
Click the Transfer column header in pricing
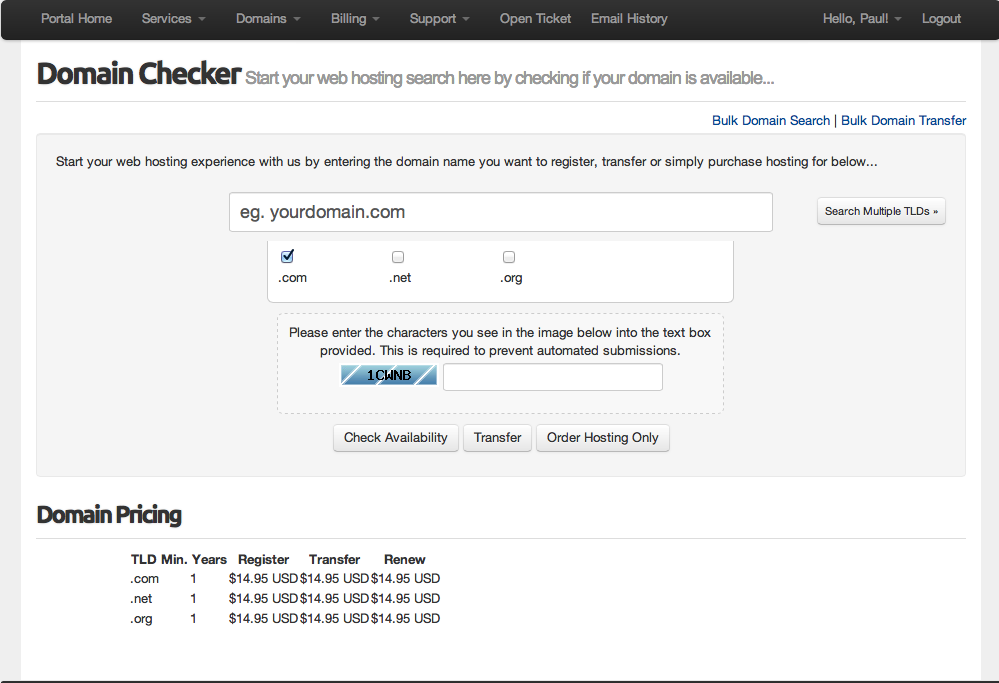pyautogui.click(x=334, y=559)
